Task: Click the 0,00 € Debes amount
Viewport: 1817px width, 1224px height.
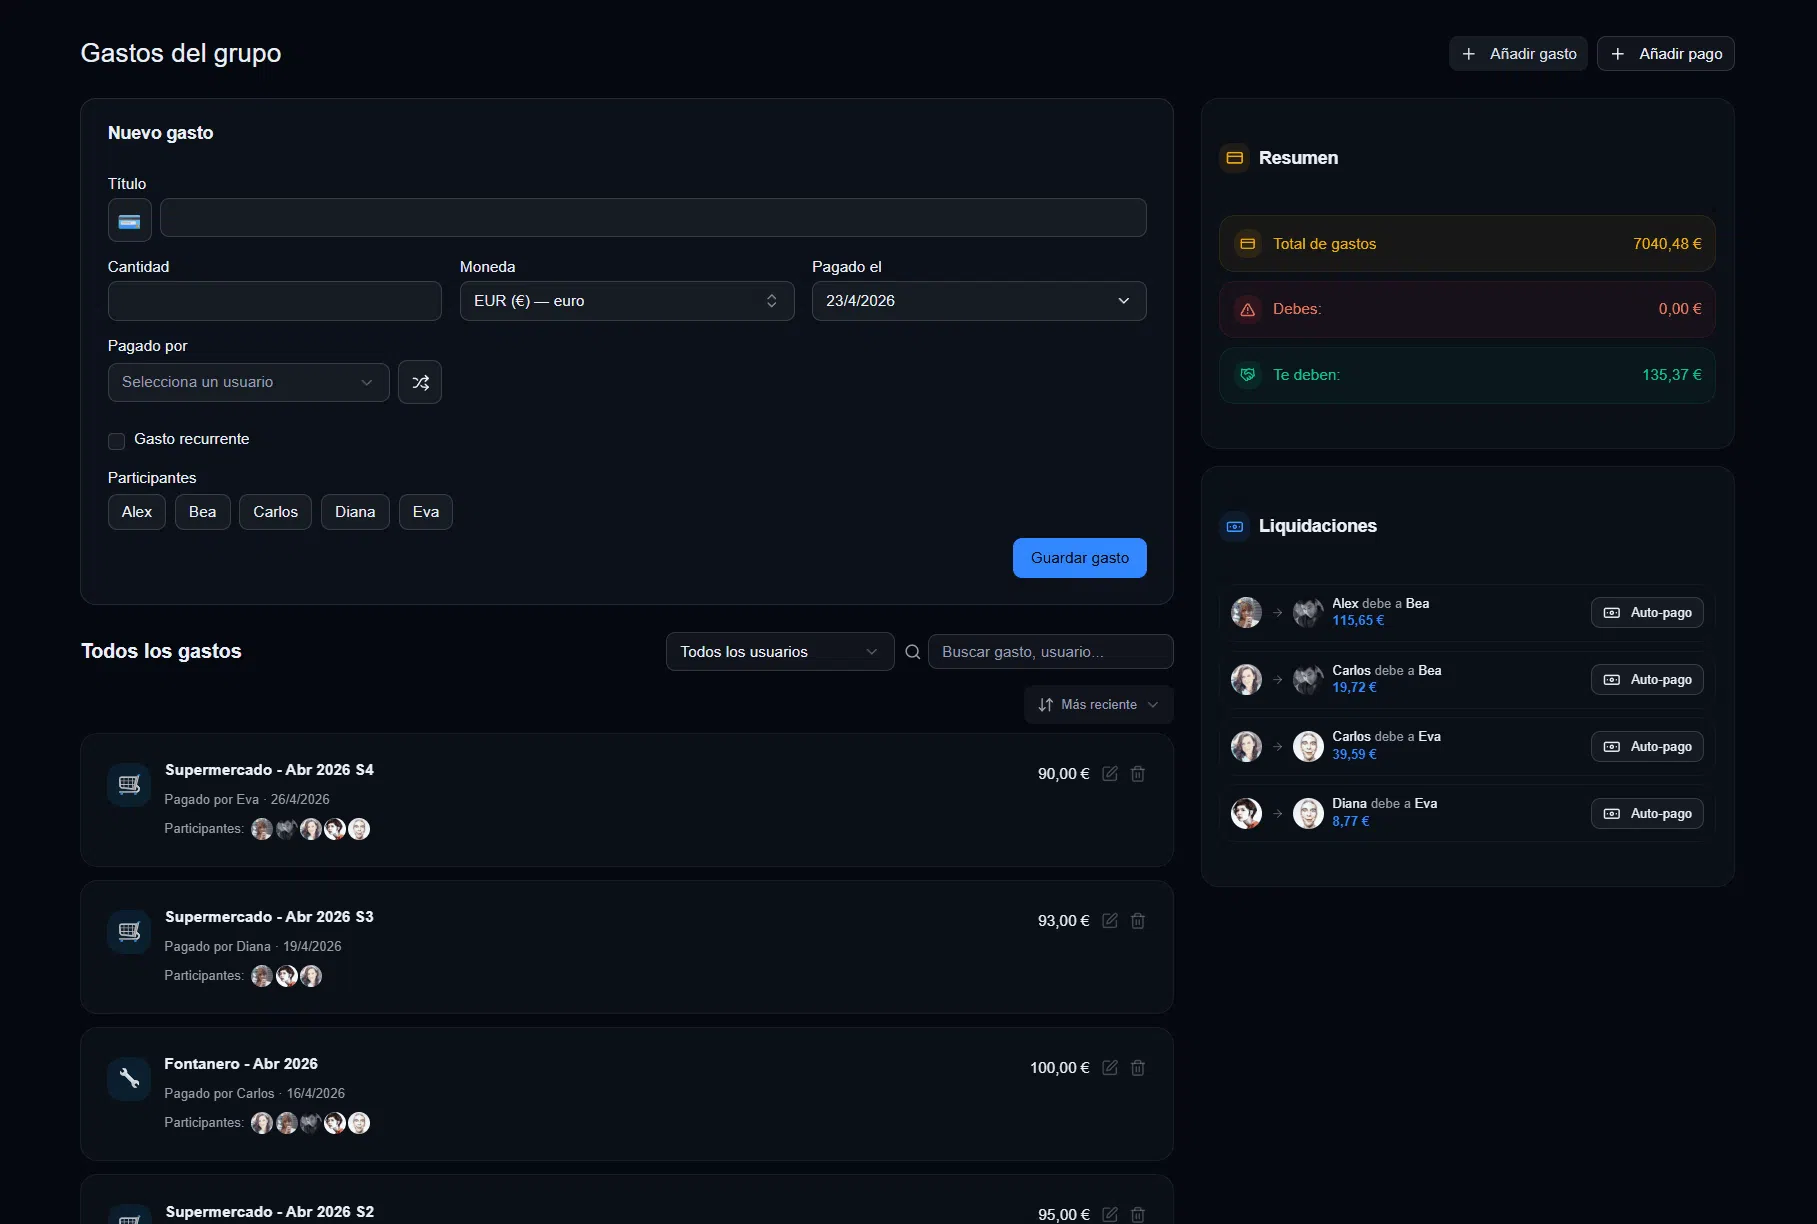Action: (x=1680, y=309)
